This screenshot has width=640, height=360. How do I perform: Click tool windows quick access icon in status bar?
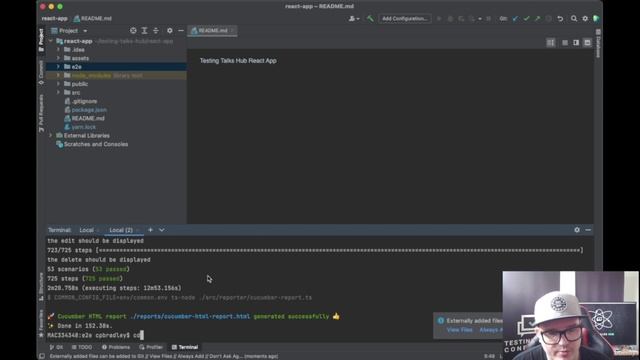click(x=41, y=356)
